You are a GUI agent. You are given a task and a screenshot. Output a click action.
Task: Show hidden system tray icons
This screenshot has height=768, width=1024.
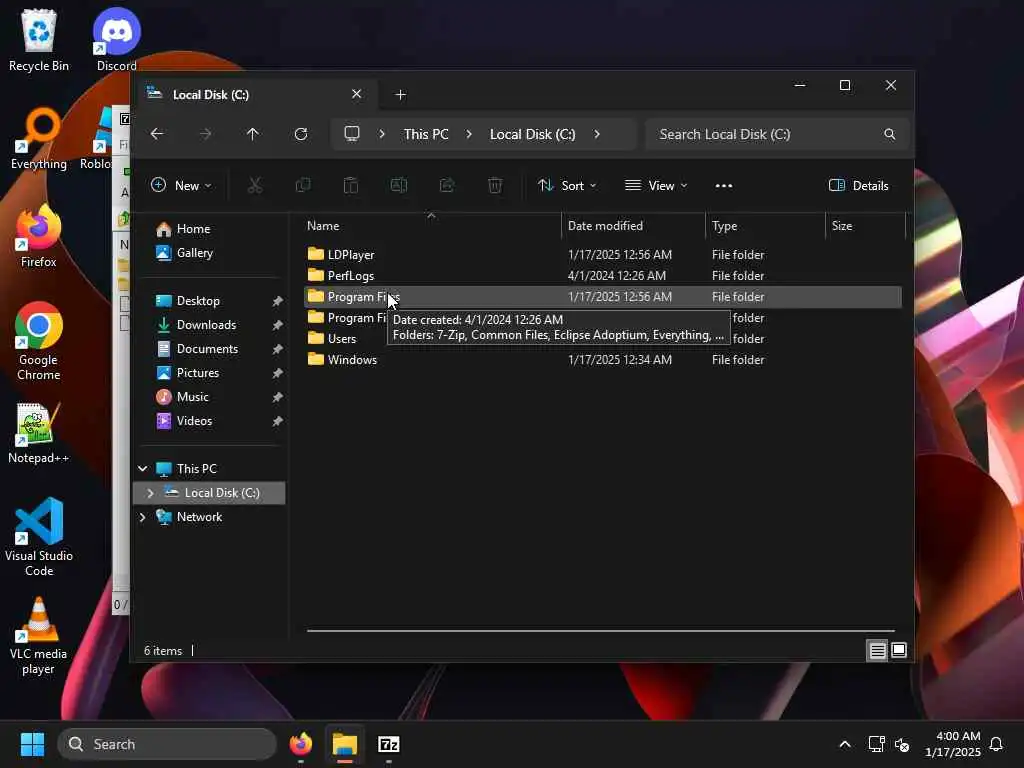(844, 744)
